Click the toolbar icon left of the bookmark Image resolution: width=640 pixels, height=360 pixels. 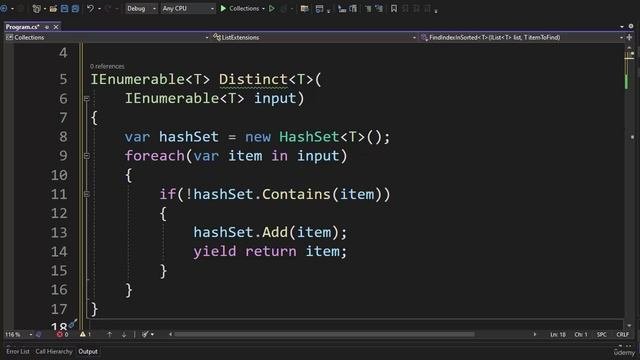[380, 9]
